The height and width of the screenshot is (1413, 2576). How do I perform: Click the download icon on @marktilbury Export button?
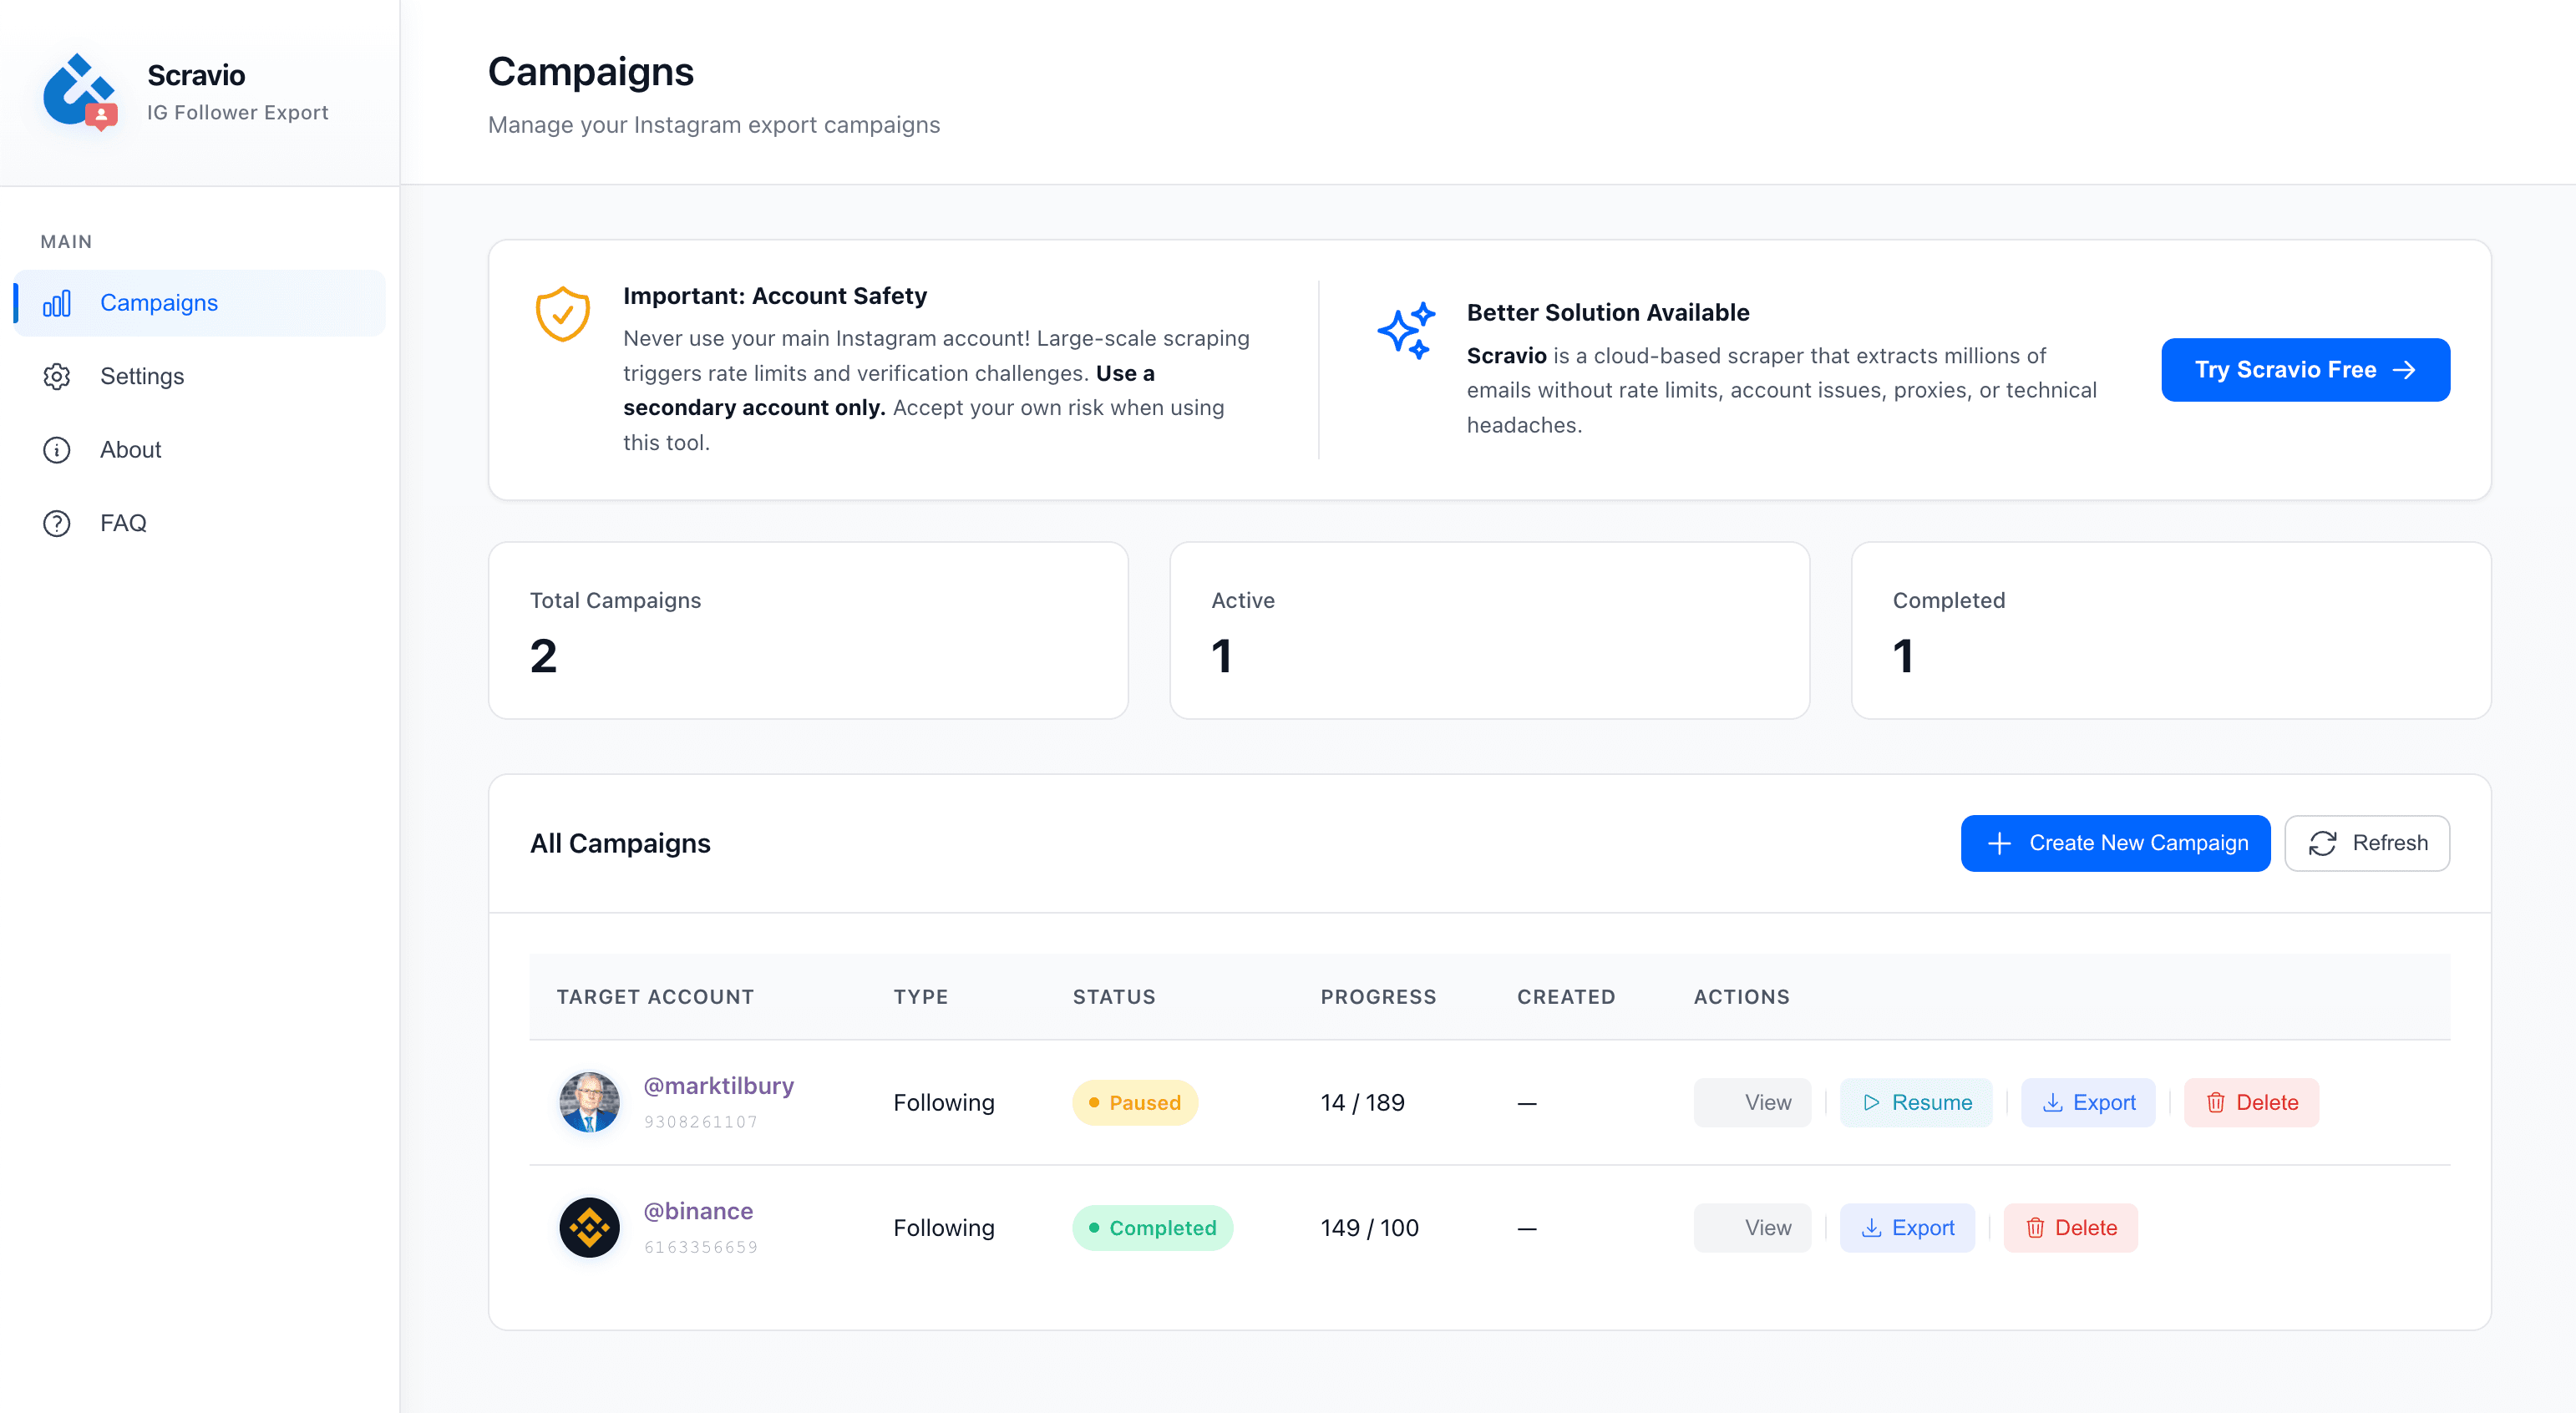click(x=2052, y=1103)
